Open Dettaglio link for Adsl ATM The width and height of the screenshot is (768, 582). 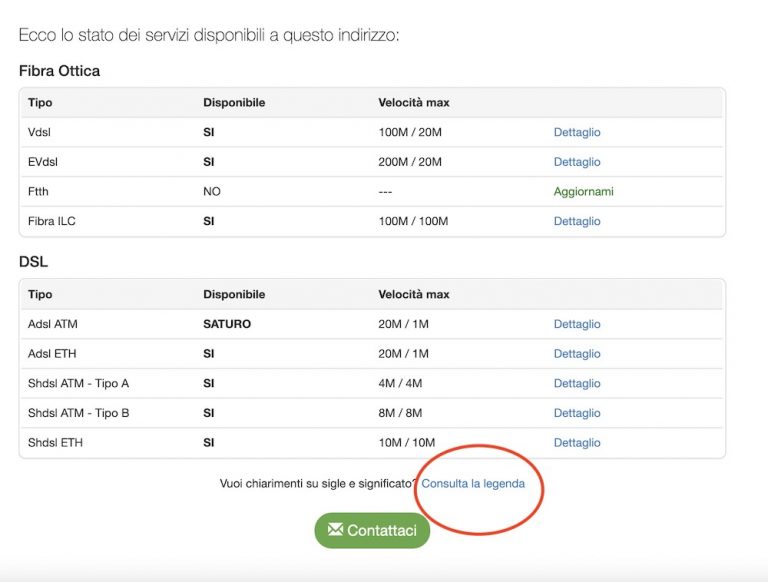(577, 324)
